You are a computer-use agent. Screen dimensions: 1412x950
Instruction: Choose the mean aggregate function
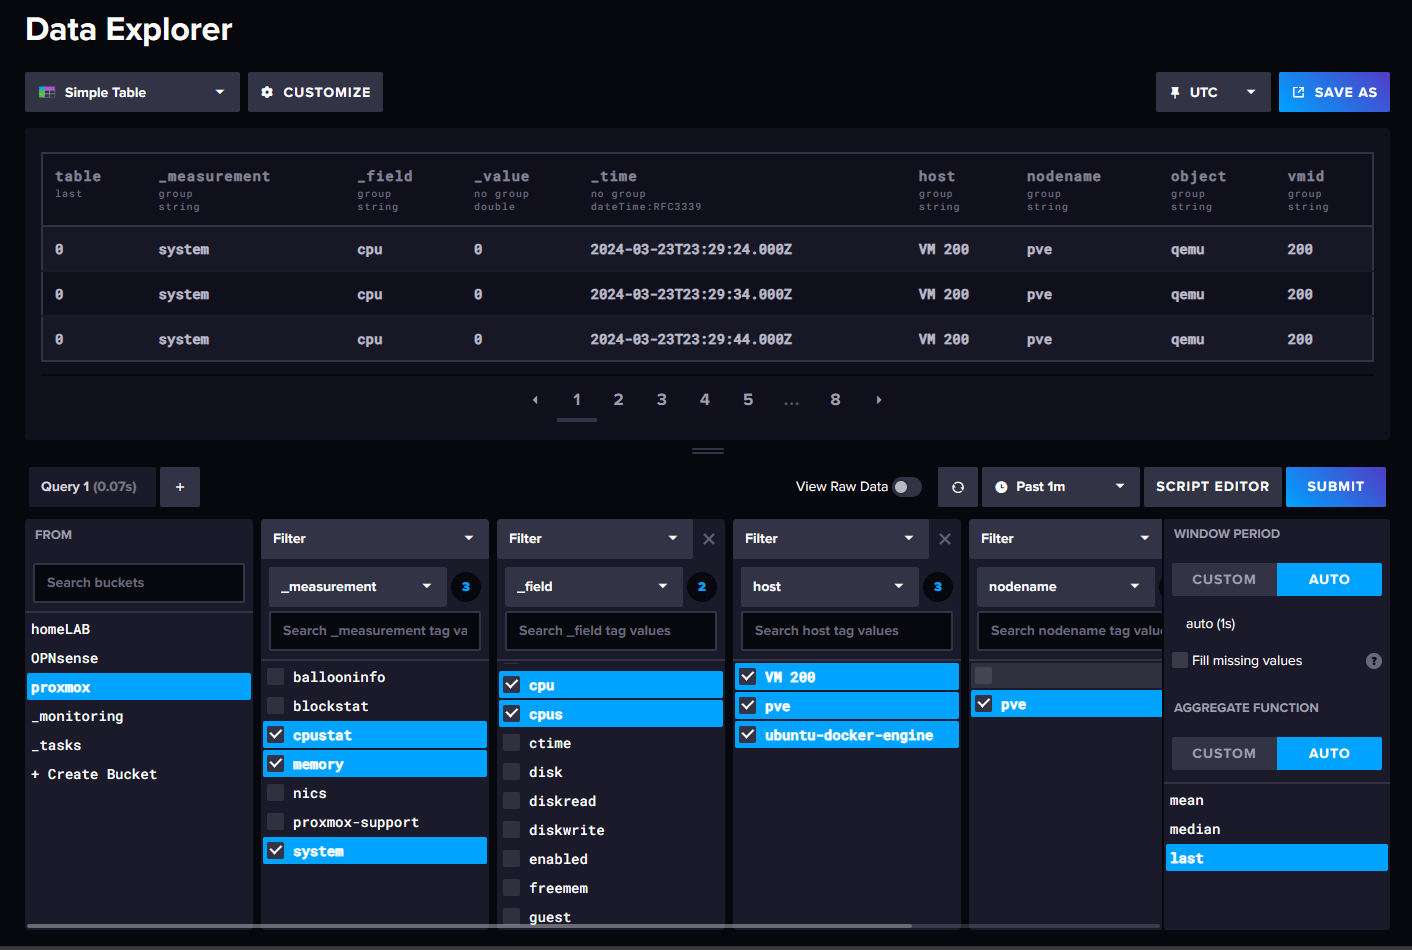click(1276, 801)
